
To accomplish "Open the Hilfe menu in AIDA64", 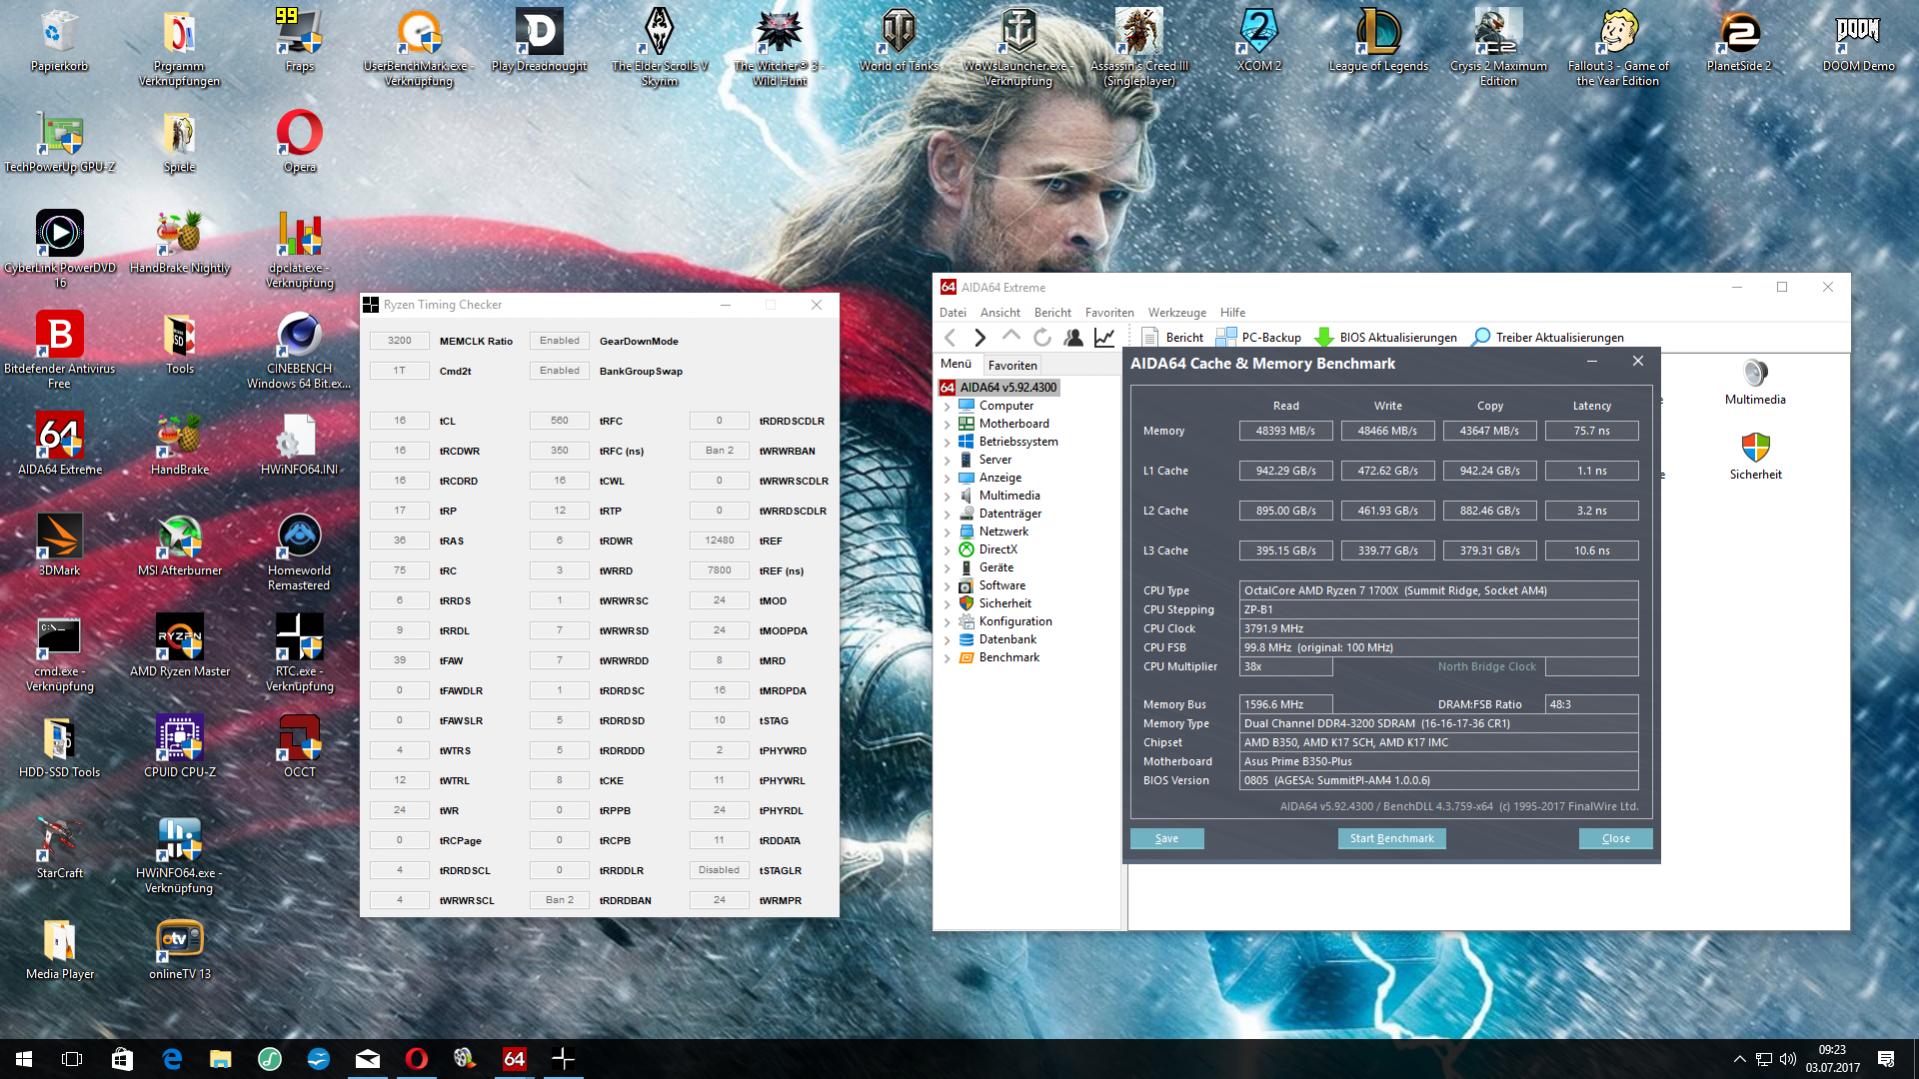I will click(1233, 313).
